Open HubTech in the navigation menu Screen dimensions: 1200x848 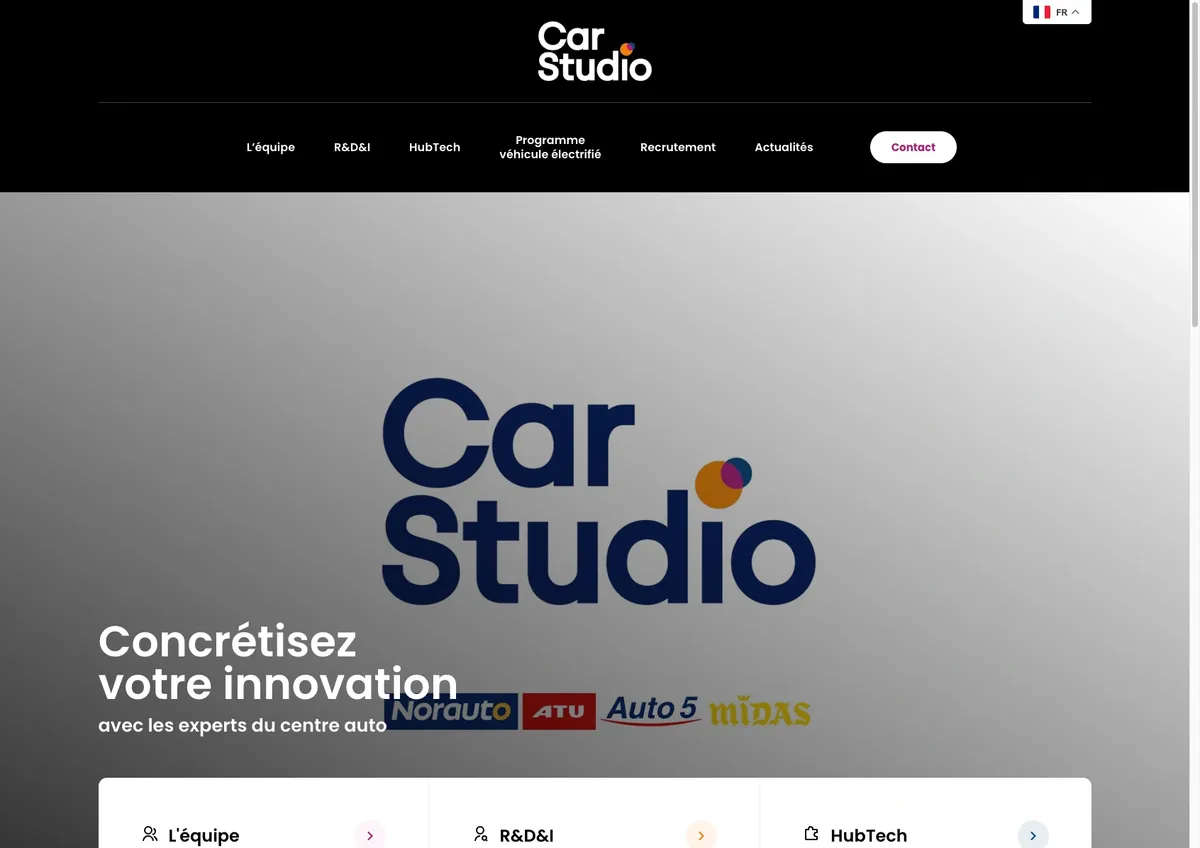click(435, 147)
